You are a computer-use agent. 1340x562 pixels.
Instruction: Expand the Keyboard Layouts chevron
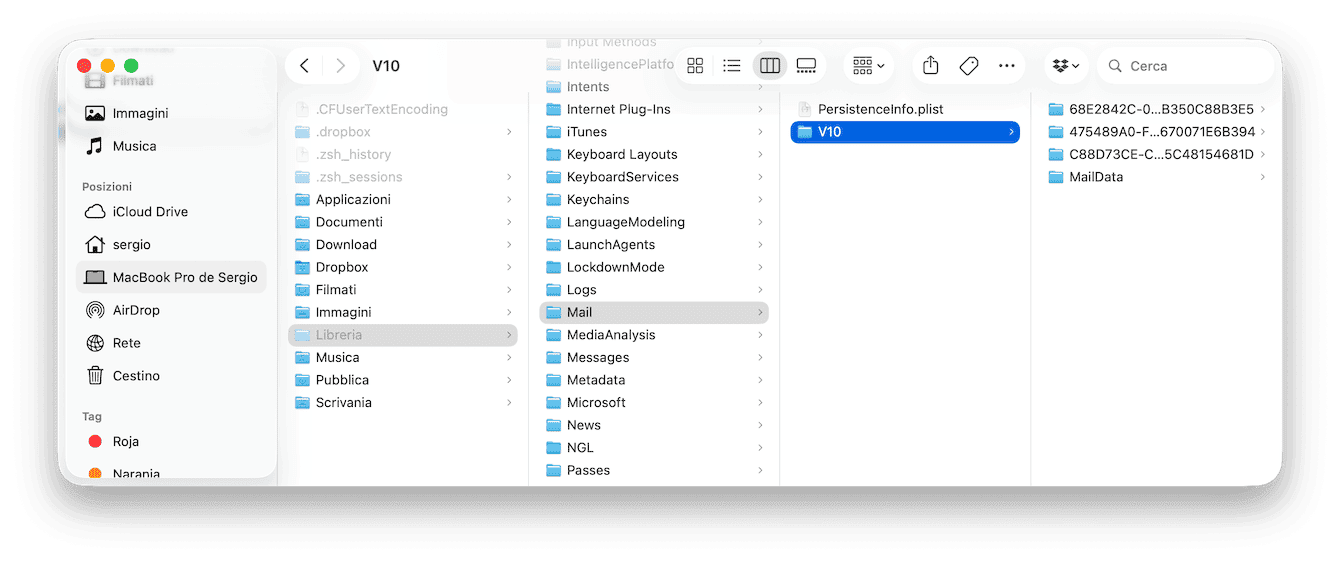click(x=760, y=154)
